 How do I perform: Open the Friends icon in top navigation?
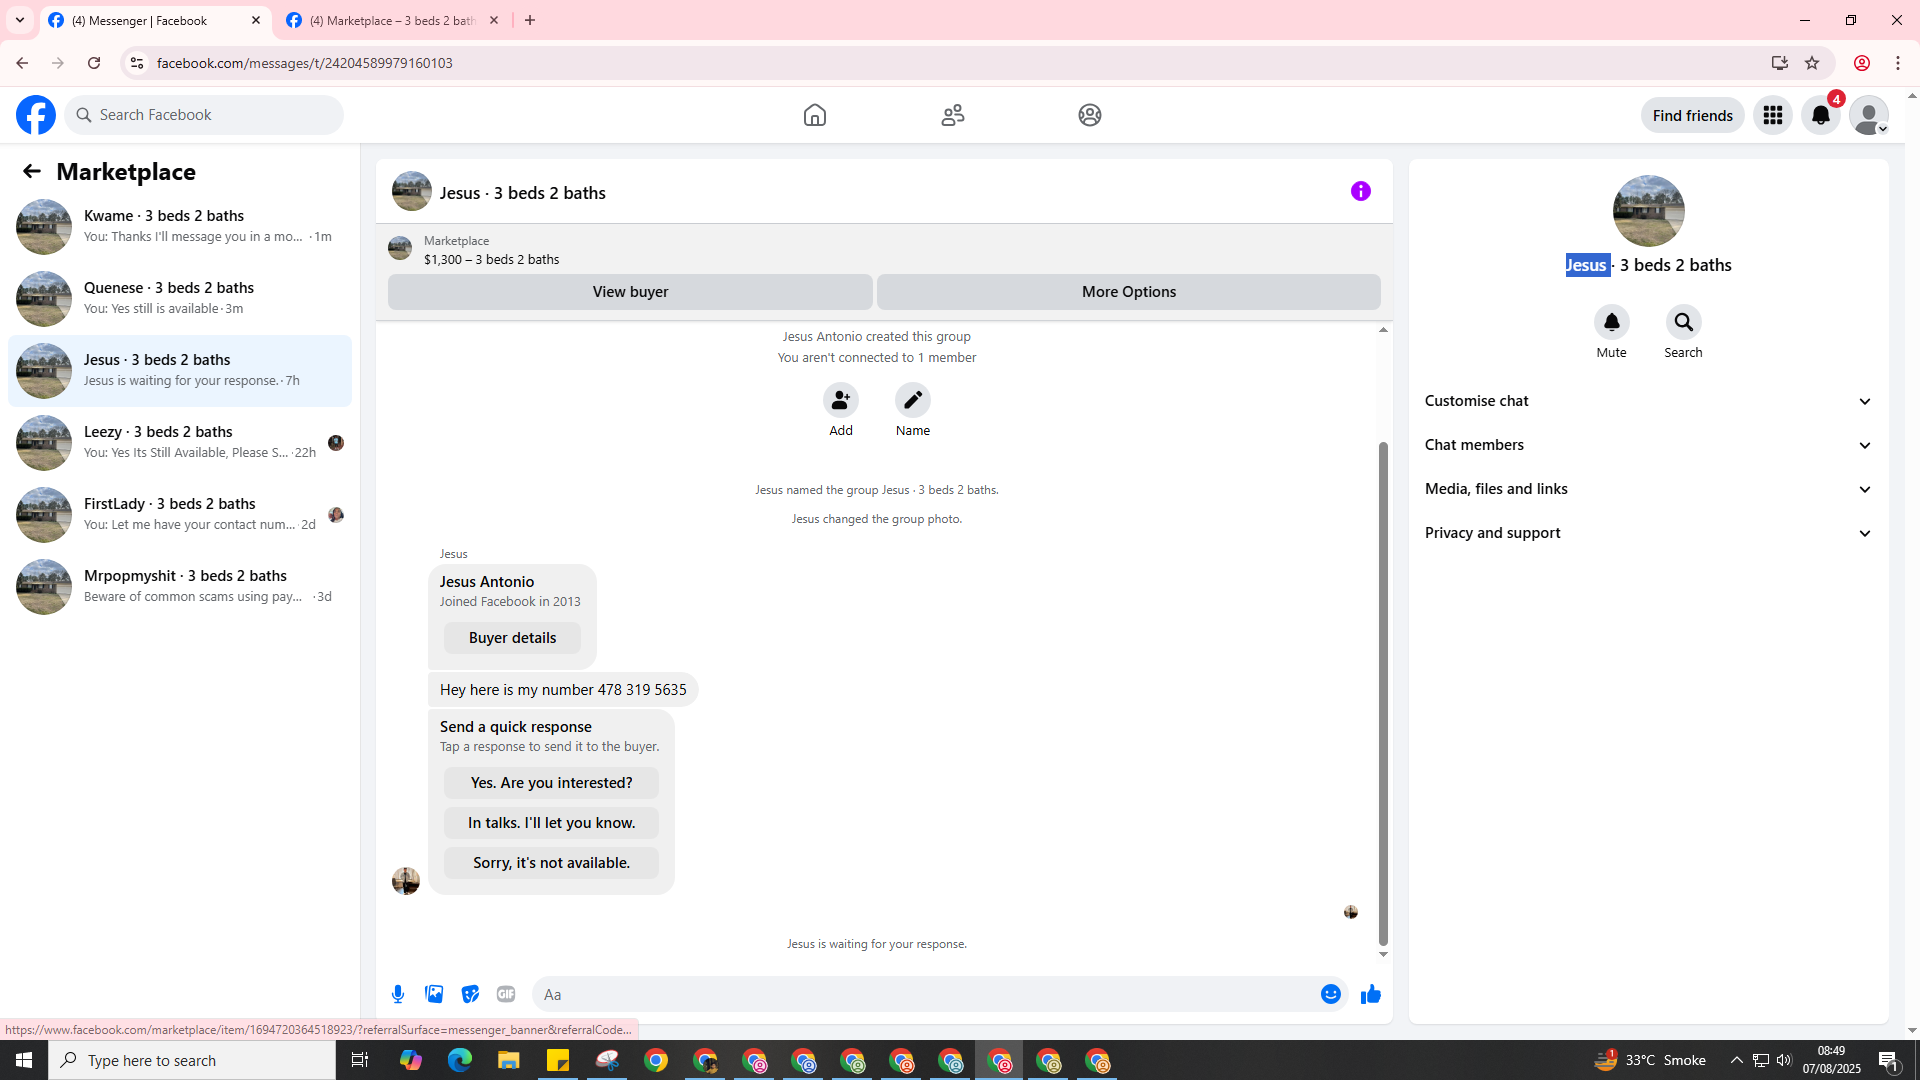(953, 115)
